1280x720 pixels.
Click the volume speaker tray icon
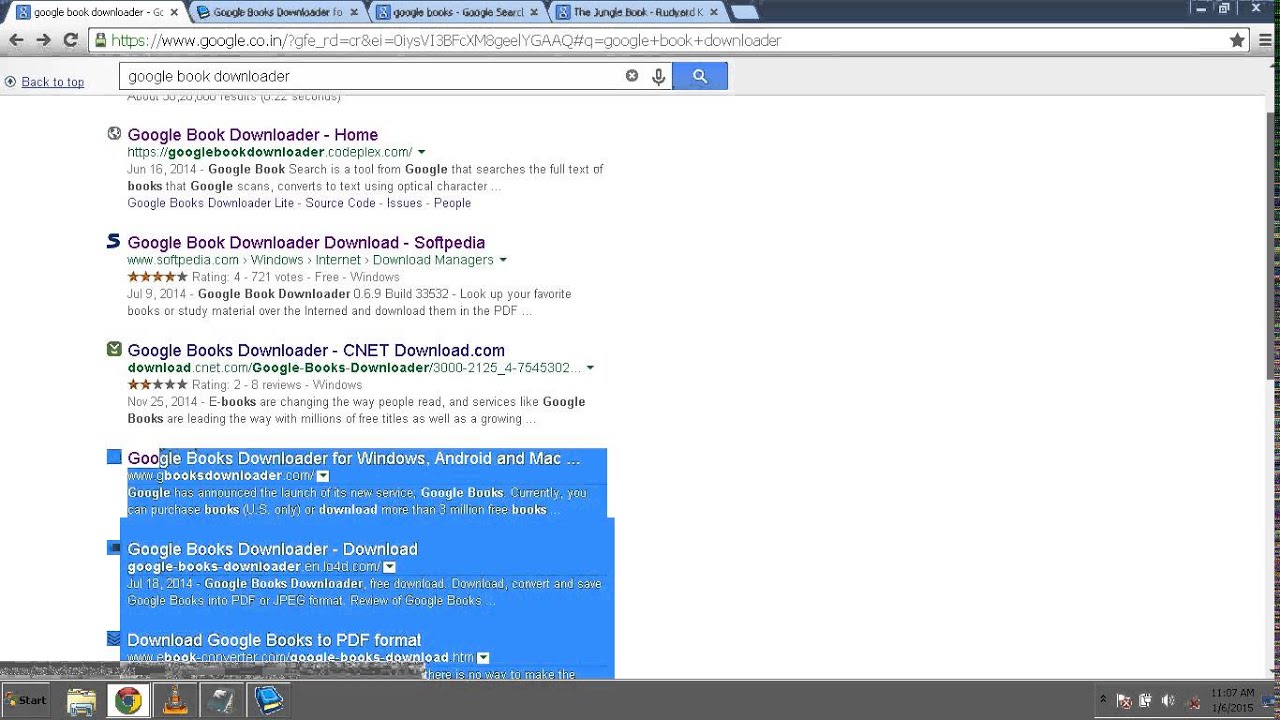1167,701
